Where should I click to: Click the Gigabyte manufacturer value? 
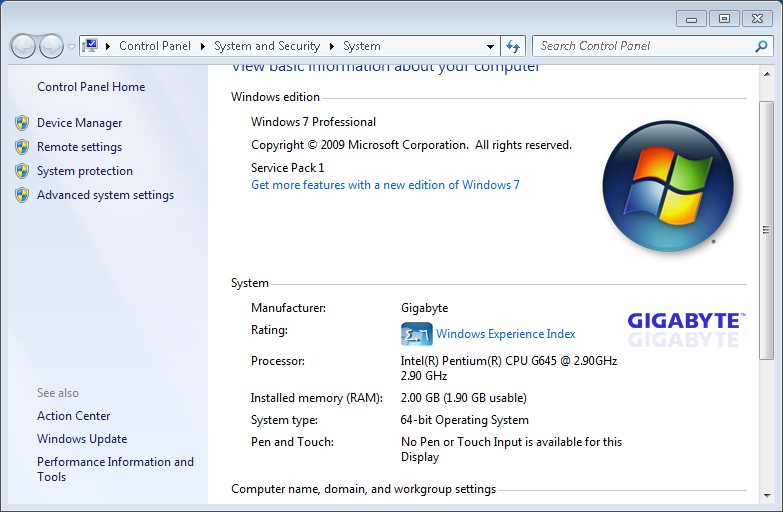pyautogui.click(x=424, y=308)
